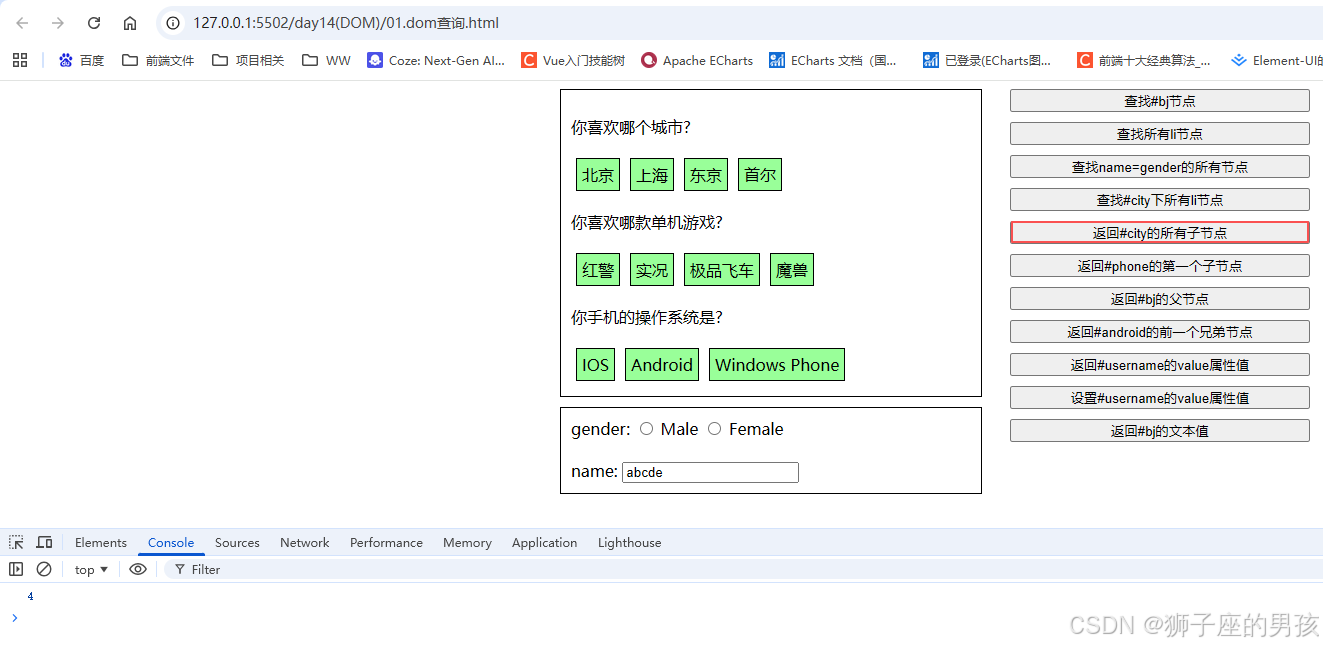The height and width of the screenshot is (647, 1323).
Task: Click the 设置#username的value属性值 button
Action: pyautogui.click(x=1160, y=397)
